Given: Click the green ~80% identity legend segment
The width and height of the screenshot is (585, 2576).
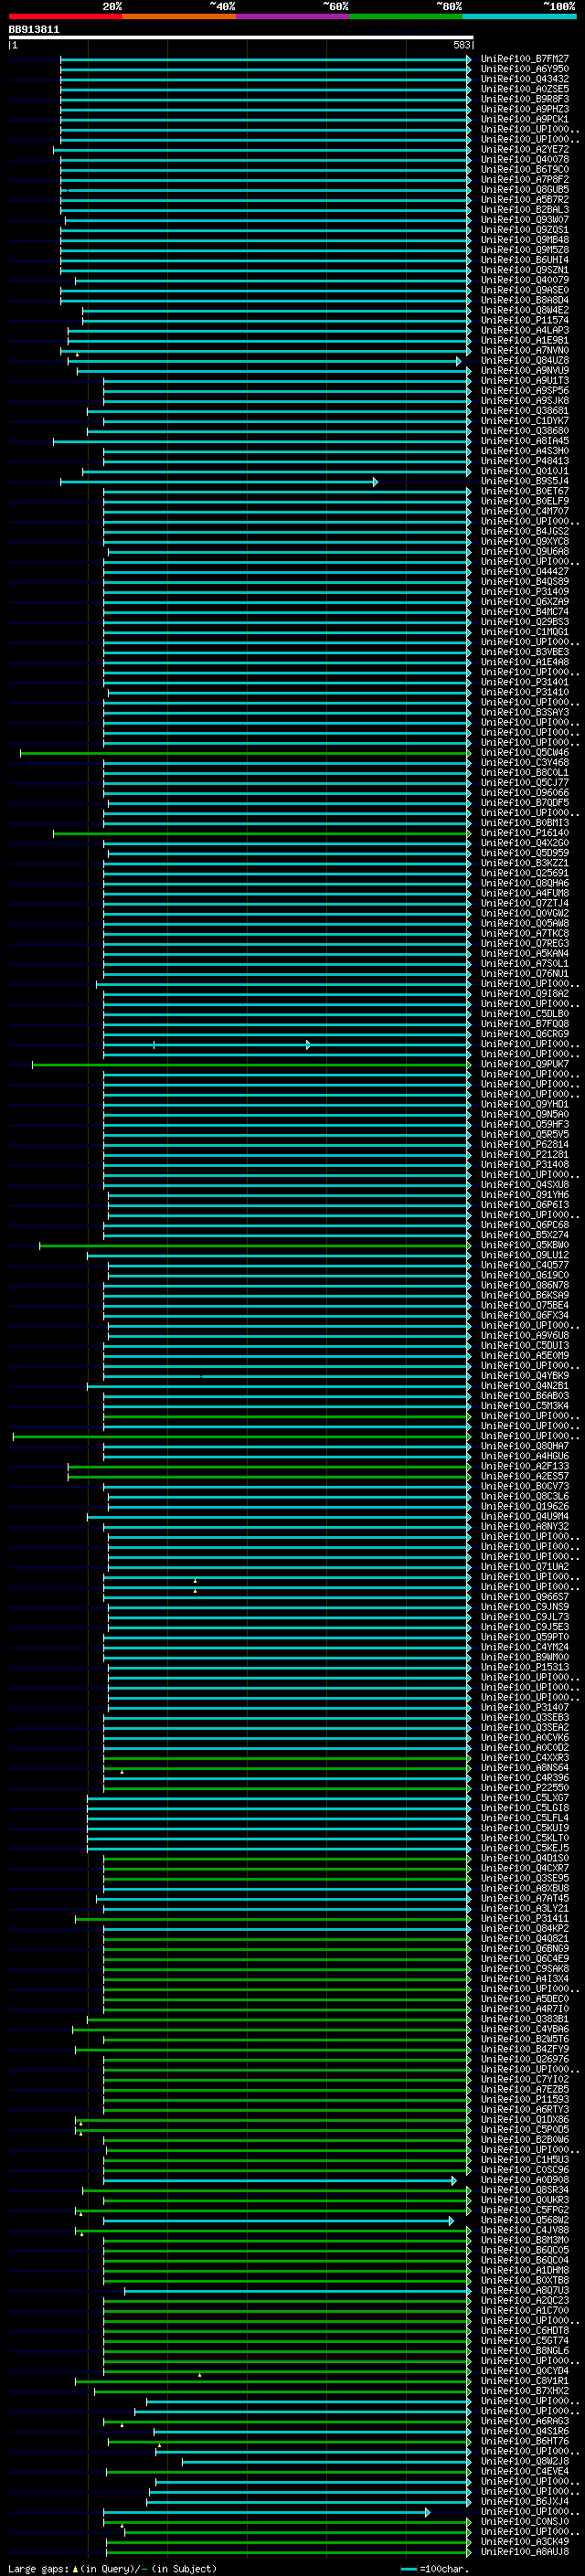Looking at the screenshot, I should point(406,17).
